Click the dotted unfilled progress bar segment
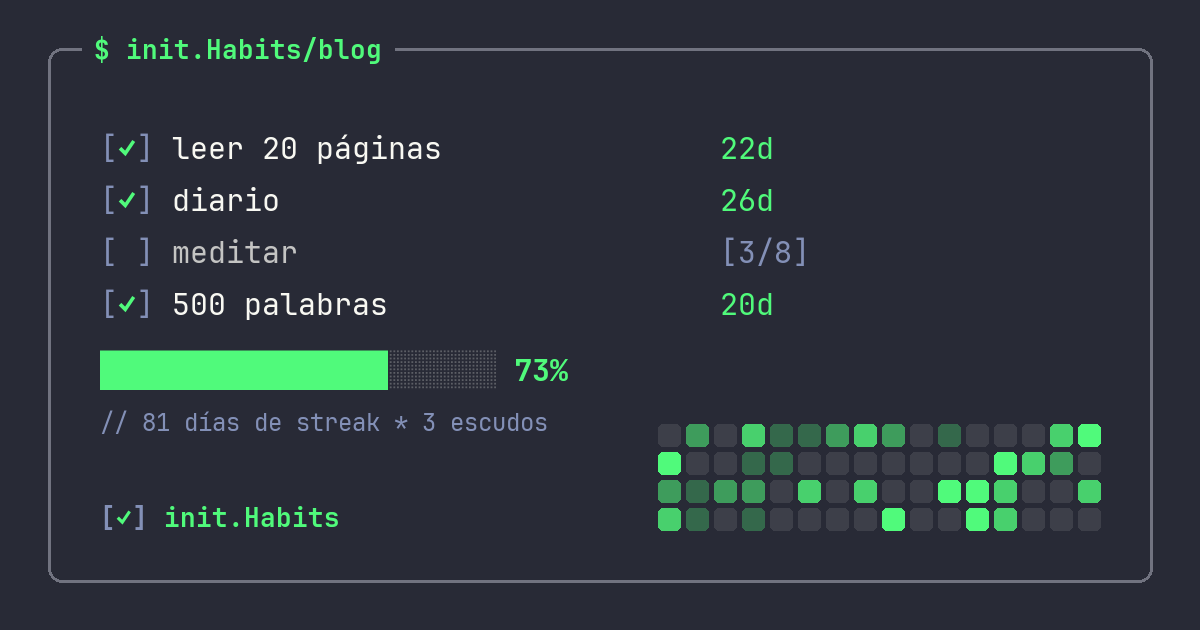 pos(442,370)
